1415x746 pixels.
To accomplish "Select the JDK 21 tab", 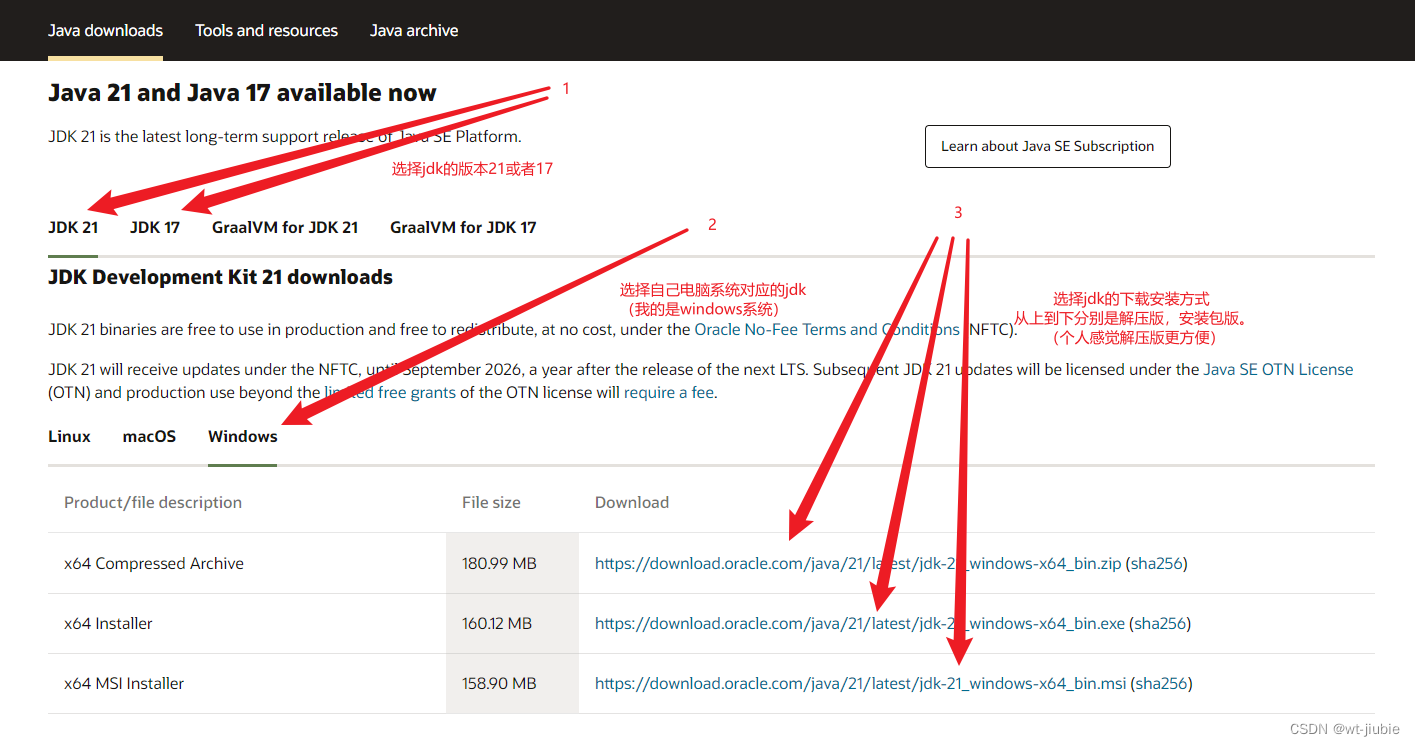I will coord(73,227).
